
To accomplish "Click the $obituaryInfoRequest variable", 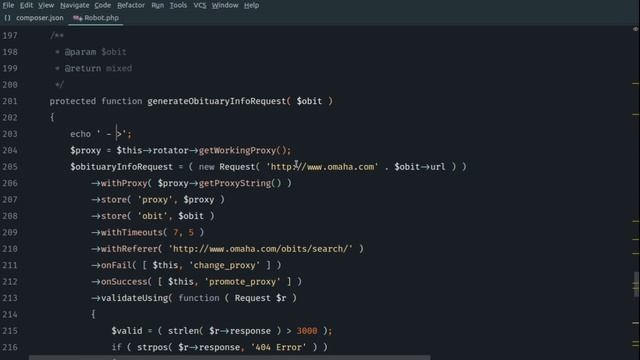I will point(122,167).
